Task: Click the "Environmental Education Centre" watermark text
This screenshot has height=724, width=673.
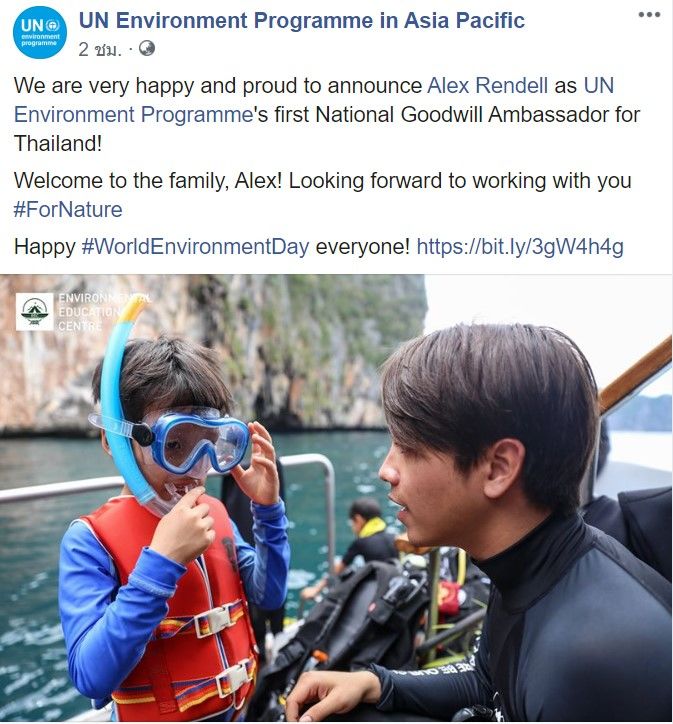Action: 93,311
